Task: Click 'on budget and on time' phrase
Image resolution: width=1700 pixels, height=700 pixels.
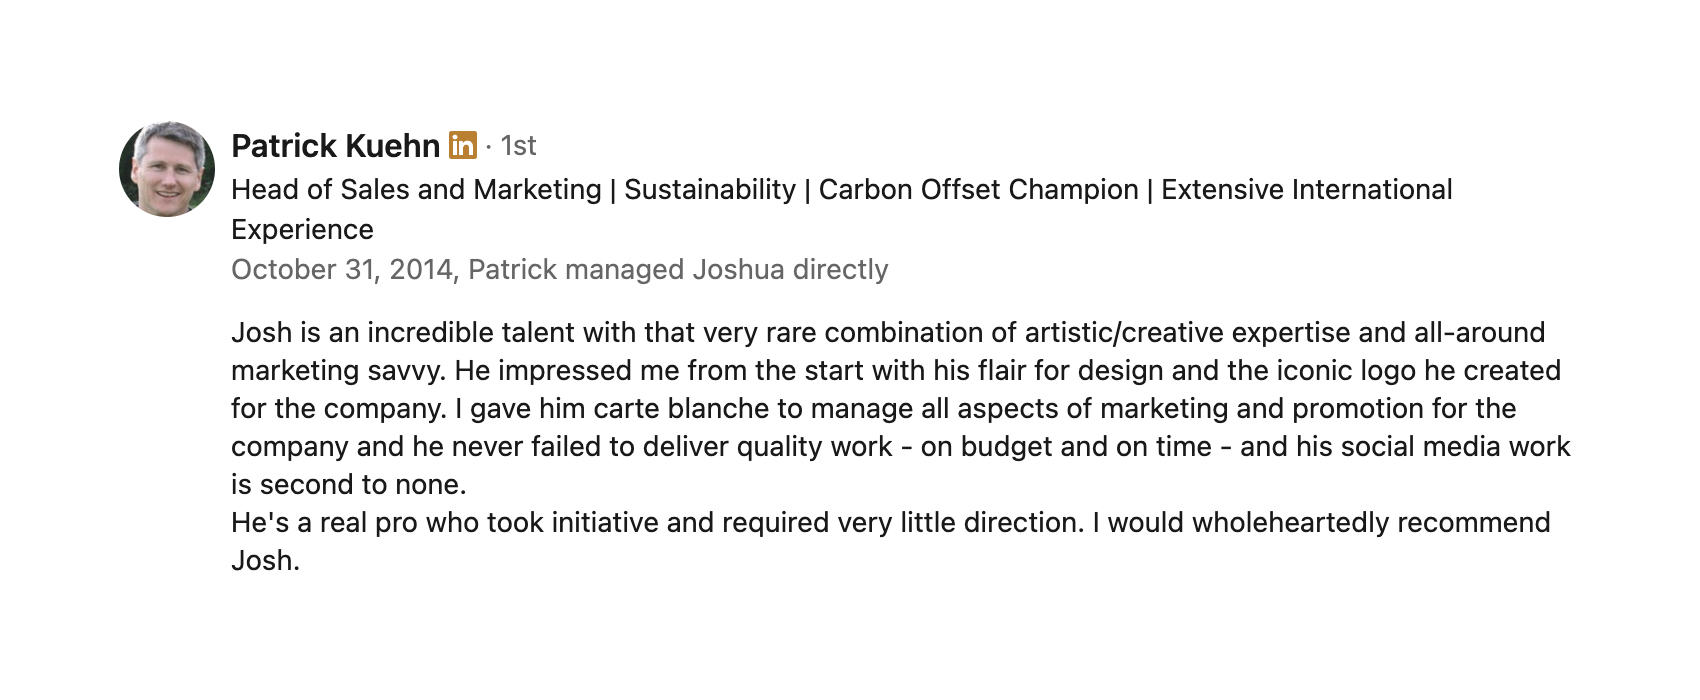Action: [1066, 447]
